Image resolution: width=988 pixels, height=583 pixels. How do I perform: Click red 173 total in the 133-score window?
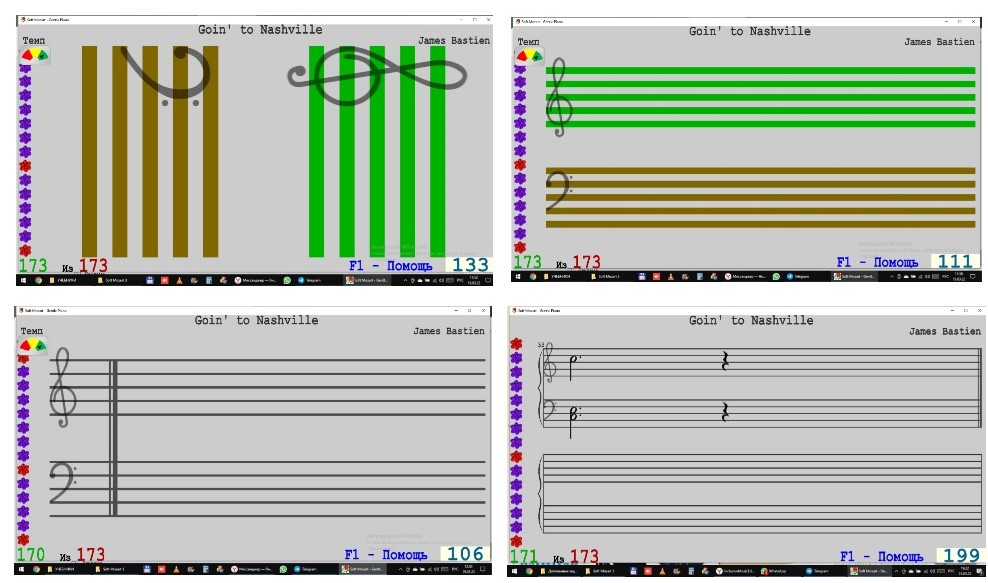(x=93, y=265)
